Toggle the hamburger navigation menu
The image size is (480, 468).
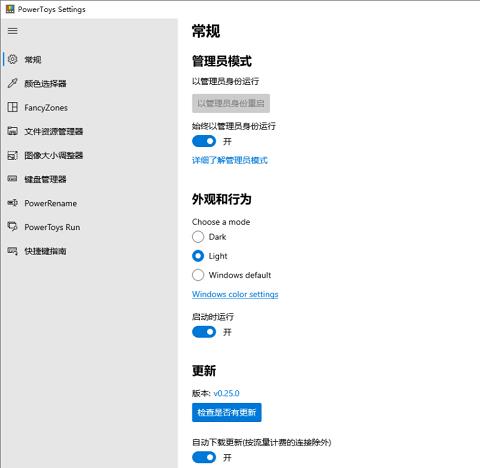pos(13,31)
